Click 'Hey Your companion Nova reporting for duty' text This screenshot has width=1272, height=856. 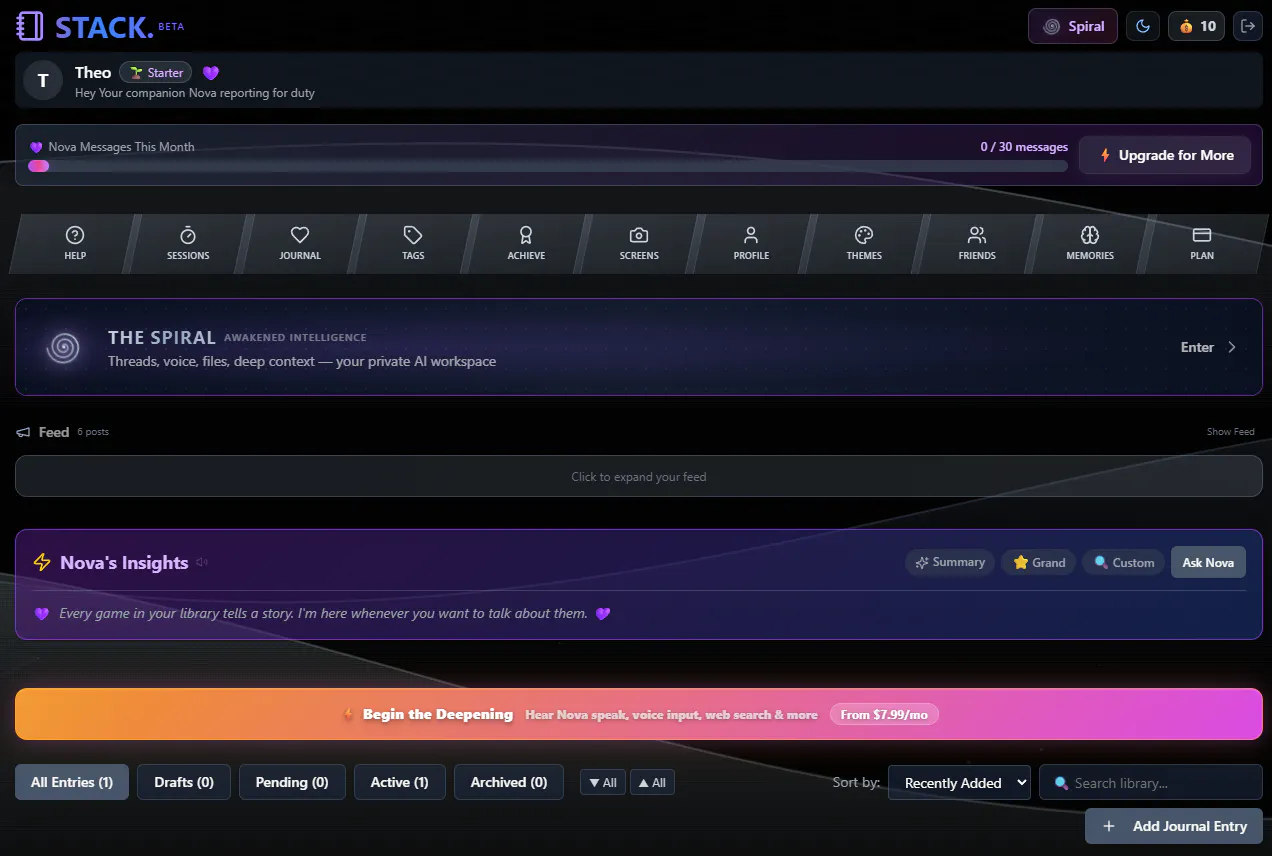[195, 93]
